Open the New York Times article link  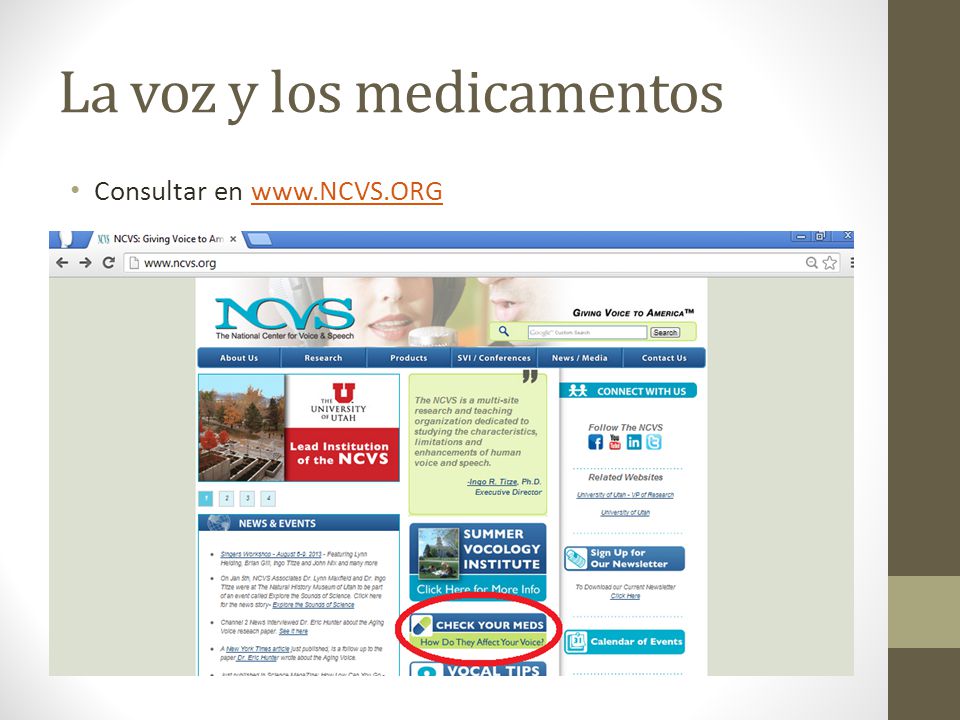258,648
